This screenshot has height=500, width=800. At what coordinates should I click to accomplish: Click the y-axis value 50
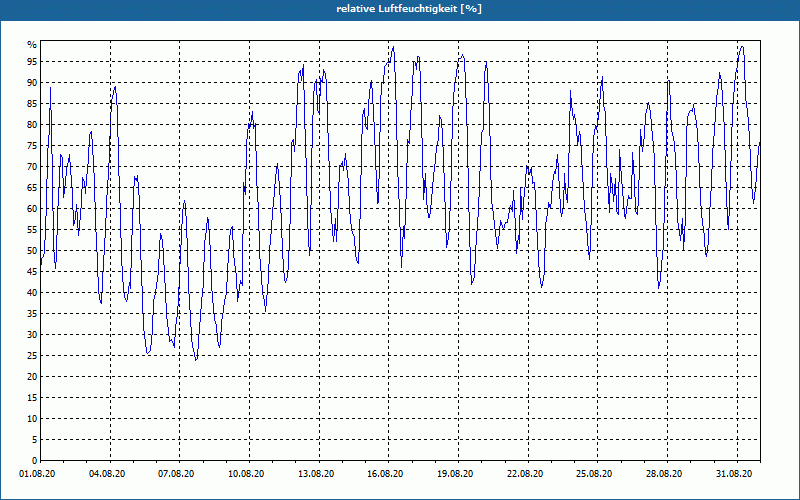coord(32,251)
